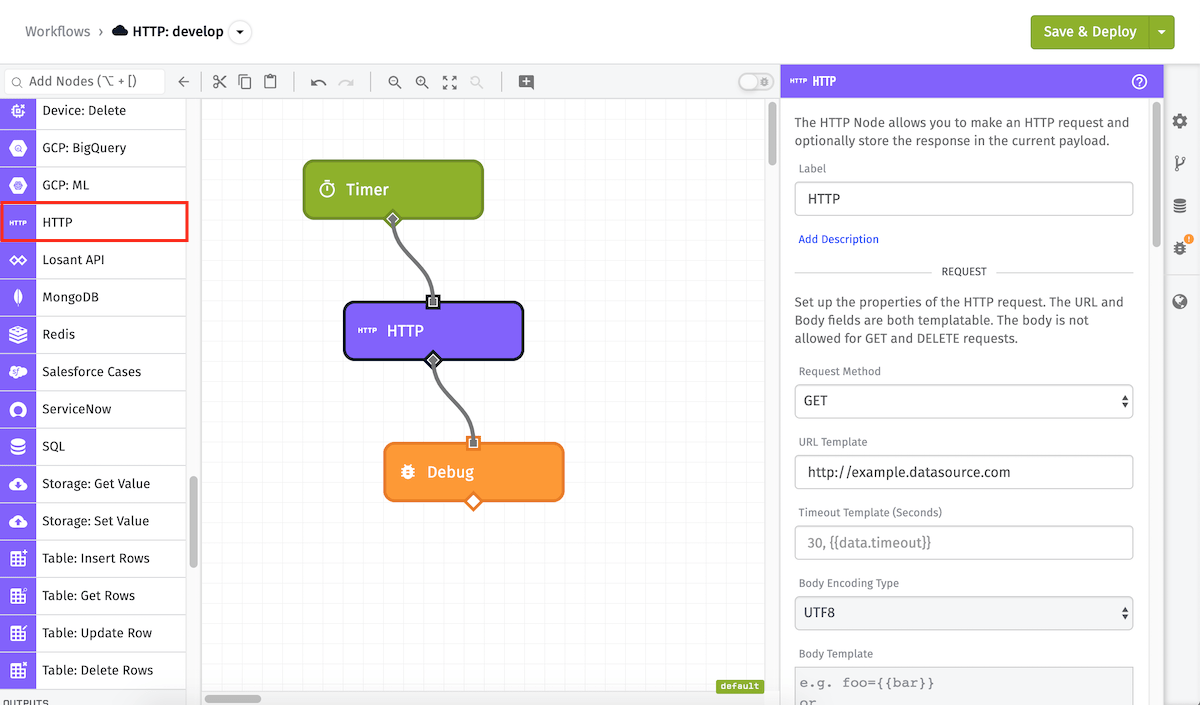Click the Save & Deploy button
The width and height of the screenshot is (1200, 705).
pos(1090,32)
